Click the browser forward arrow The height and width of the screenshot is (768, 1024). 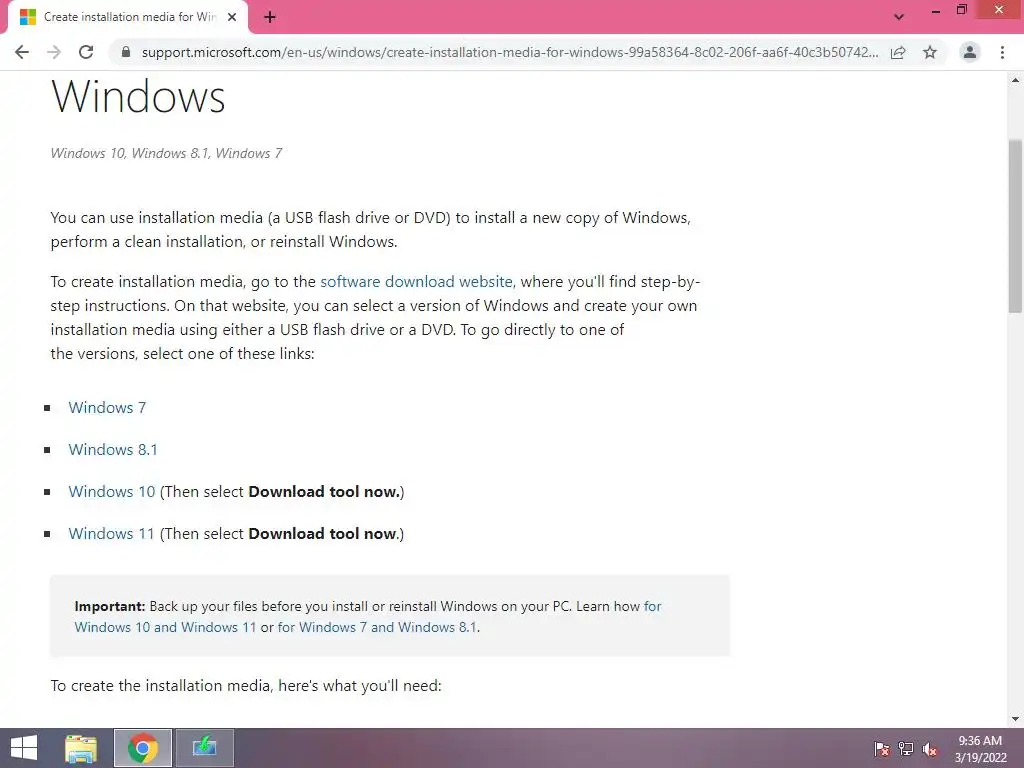click(54, 52)
